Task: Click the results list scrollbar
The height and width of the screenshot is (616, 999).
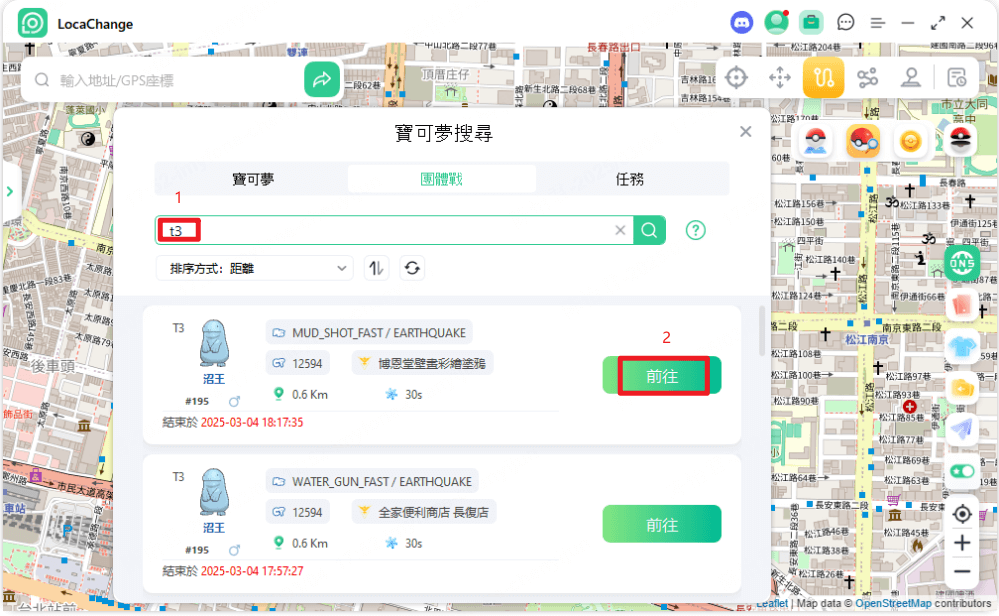Action: point(761,331)
